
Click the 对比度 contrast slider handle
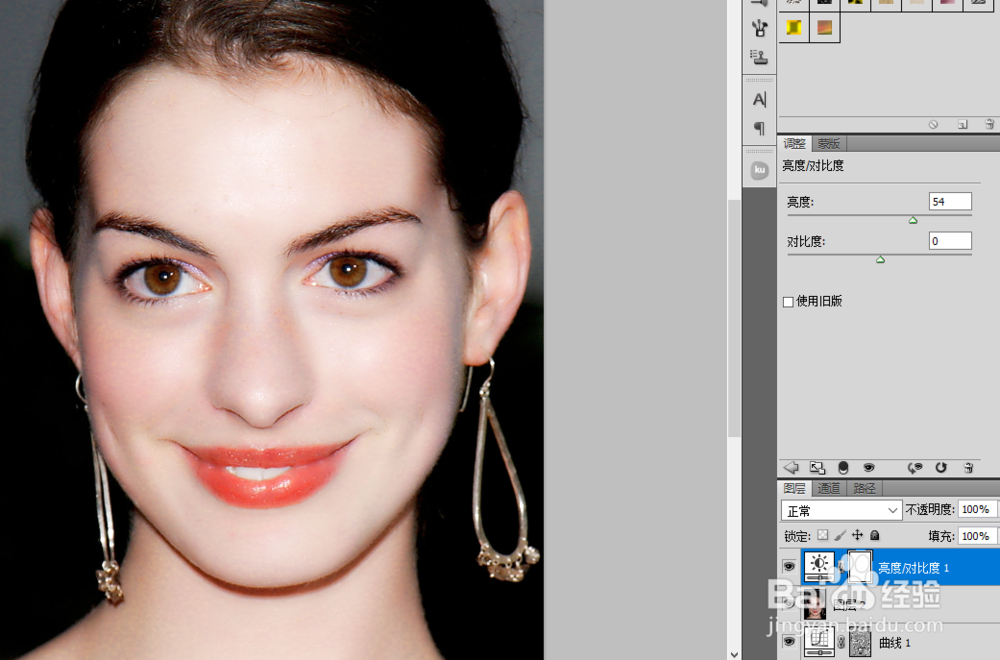point(880,260)
